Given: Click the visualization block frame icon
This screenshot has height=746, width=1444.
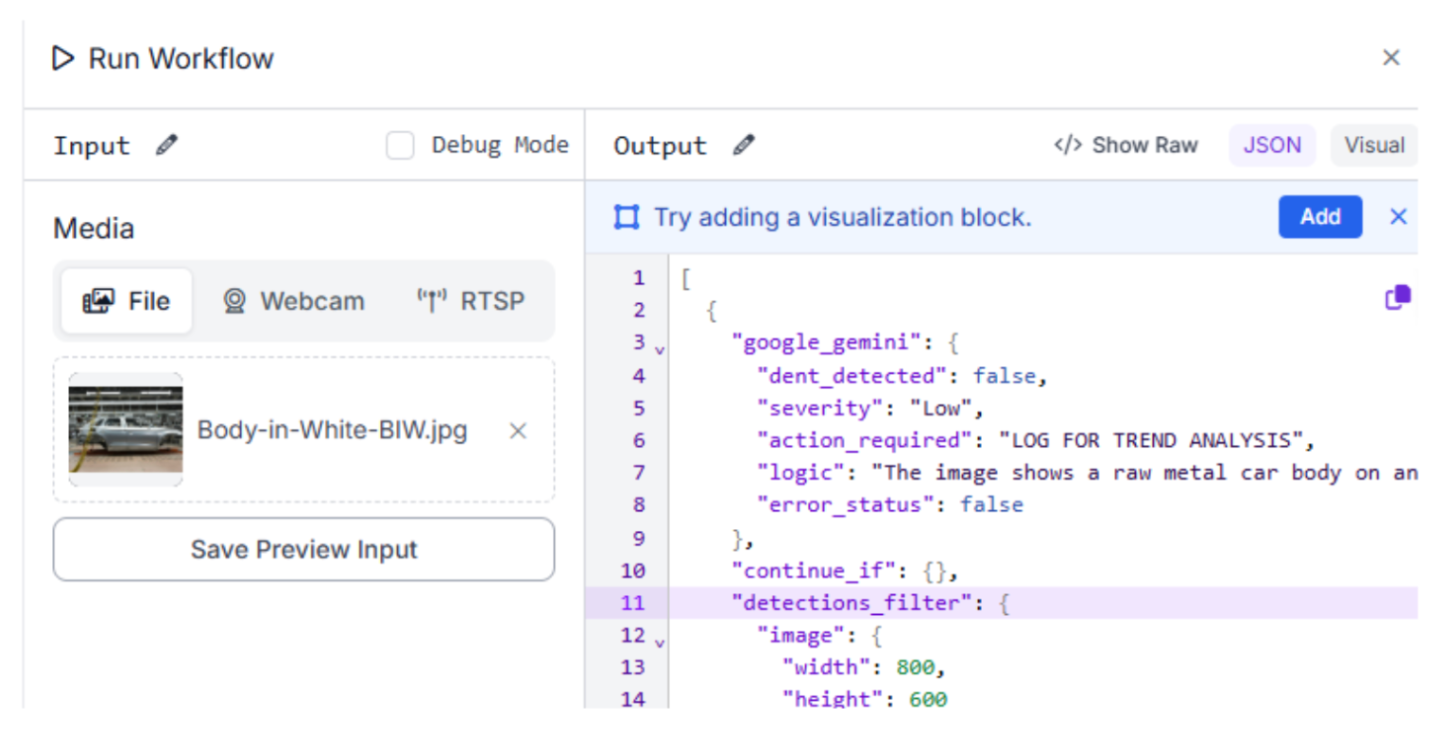Looking at the screenshot, I should coord(626,217).
